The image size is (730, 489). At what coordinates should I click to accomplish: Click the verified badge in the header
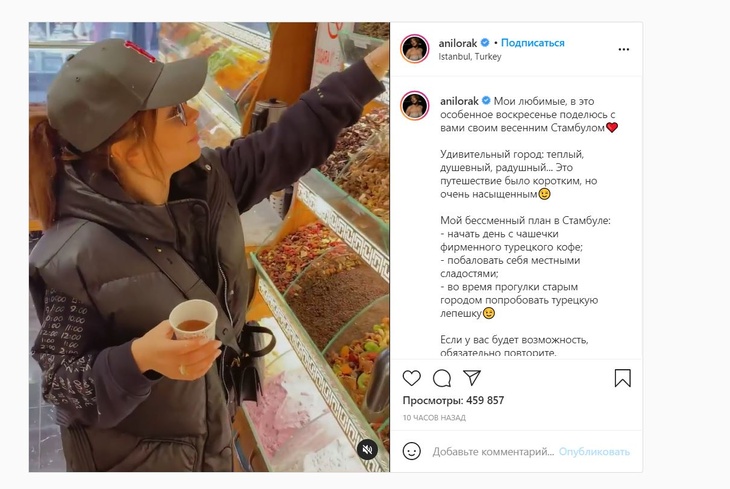[x=485, y=43]
